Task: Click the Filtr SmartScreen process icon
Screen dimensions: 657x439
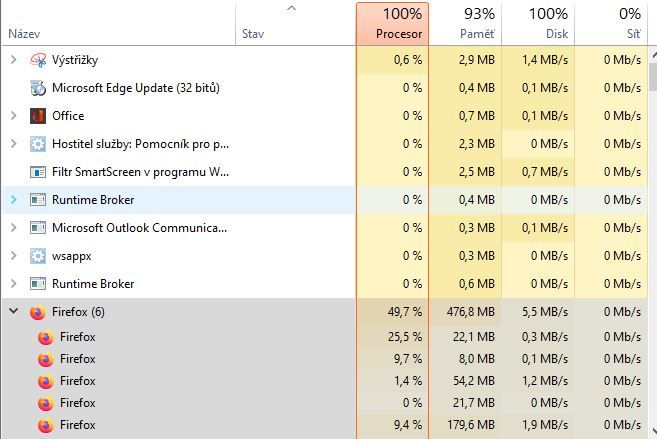Action: [x=38, y=172]
